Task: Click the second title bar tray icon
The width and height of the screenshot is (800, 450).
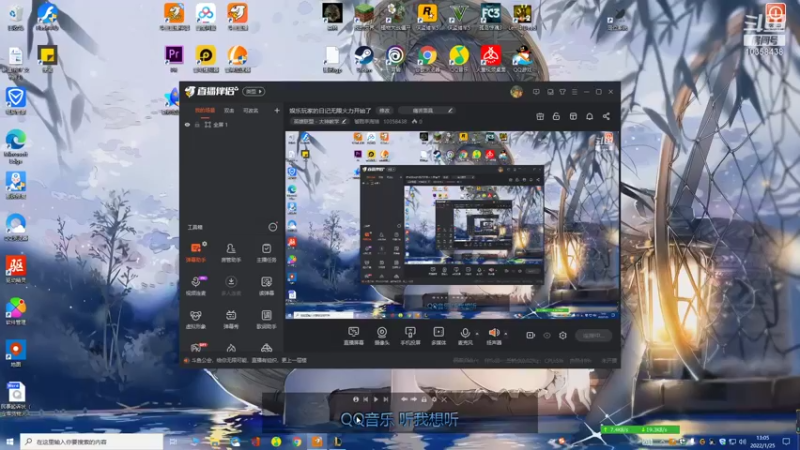Action: [550, 92]
